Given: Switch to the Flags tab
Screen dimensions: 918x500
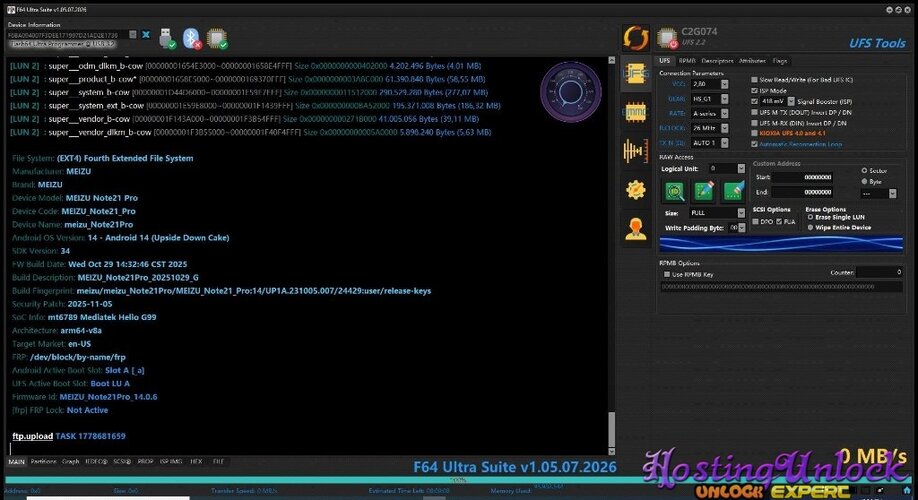Looking at the screenshot, I should pos(780,61).
